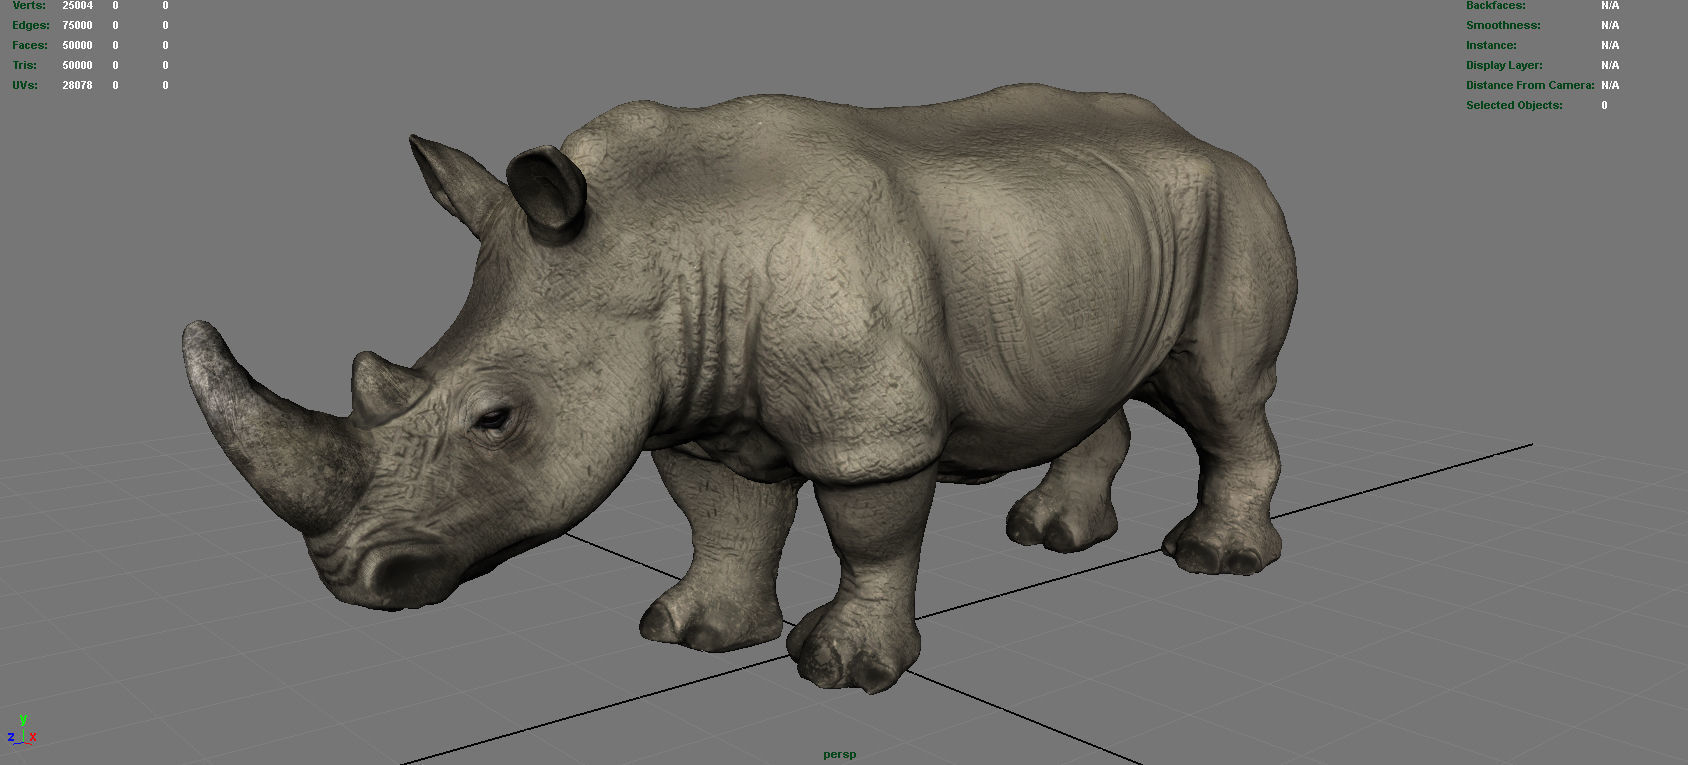Click the Tris label in the HUD
Viewport: 1688px width, 765px height.
tap(25, 65)
